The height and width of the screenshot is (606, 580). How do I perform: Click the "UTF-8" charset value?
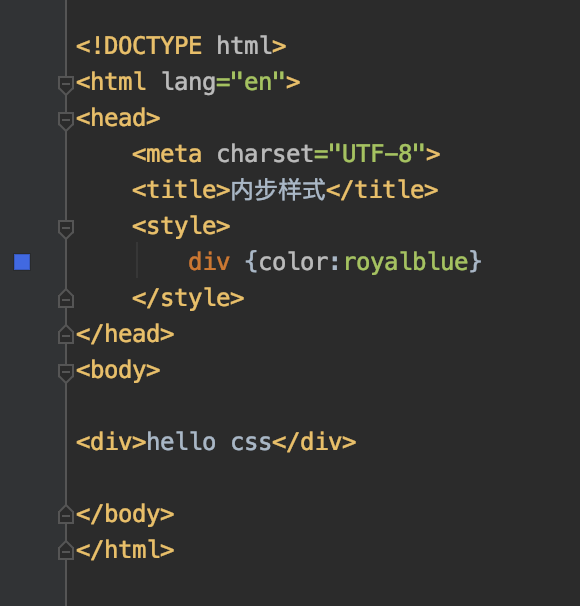pos(377,153)
